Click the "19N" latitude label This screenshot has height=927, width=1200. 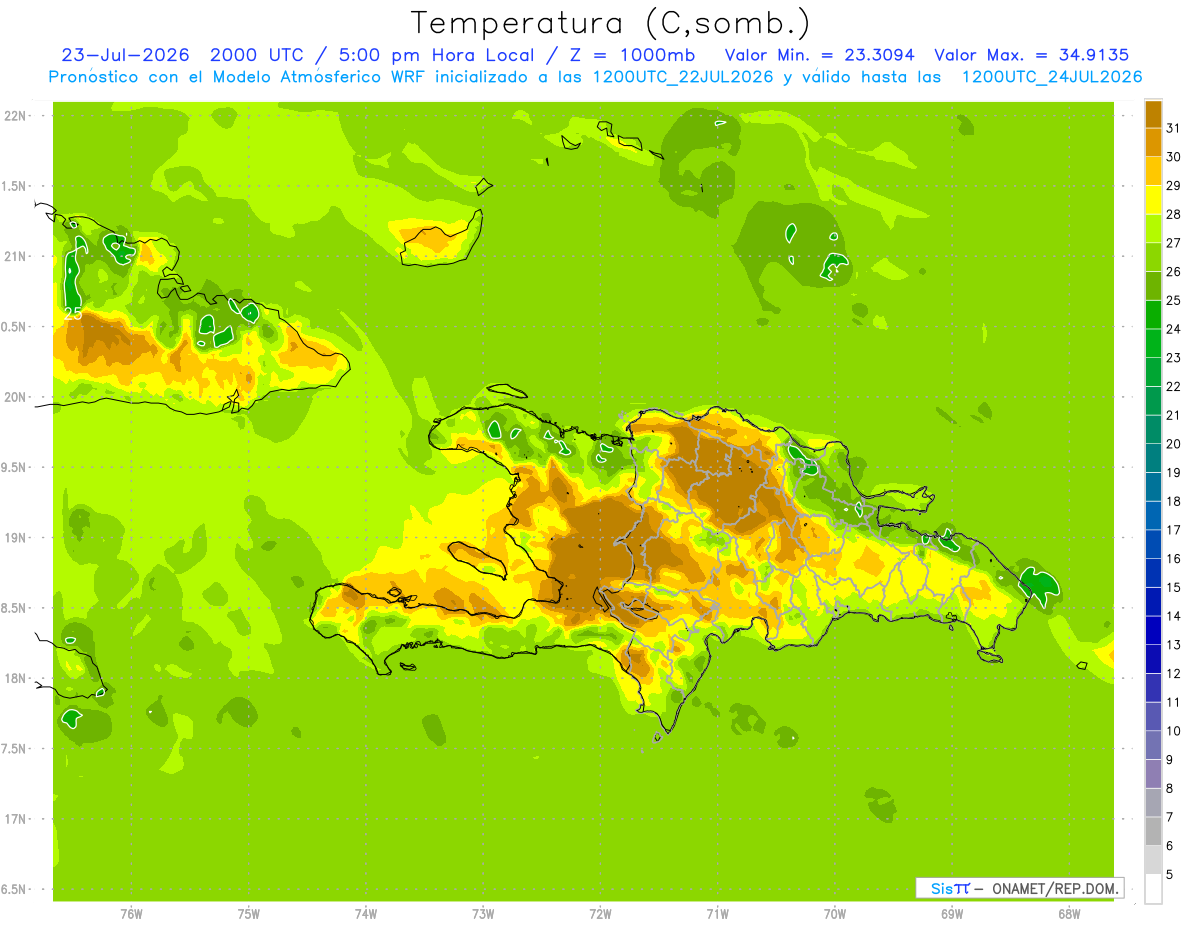click(13, 537)
